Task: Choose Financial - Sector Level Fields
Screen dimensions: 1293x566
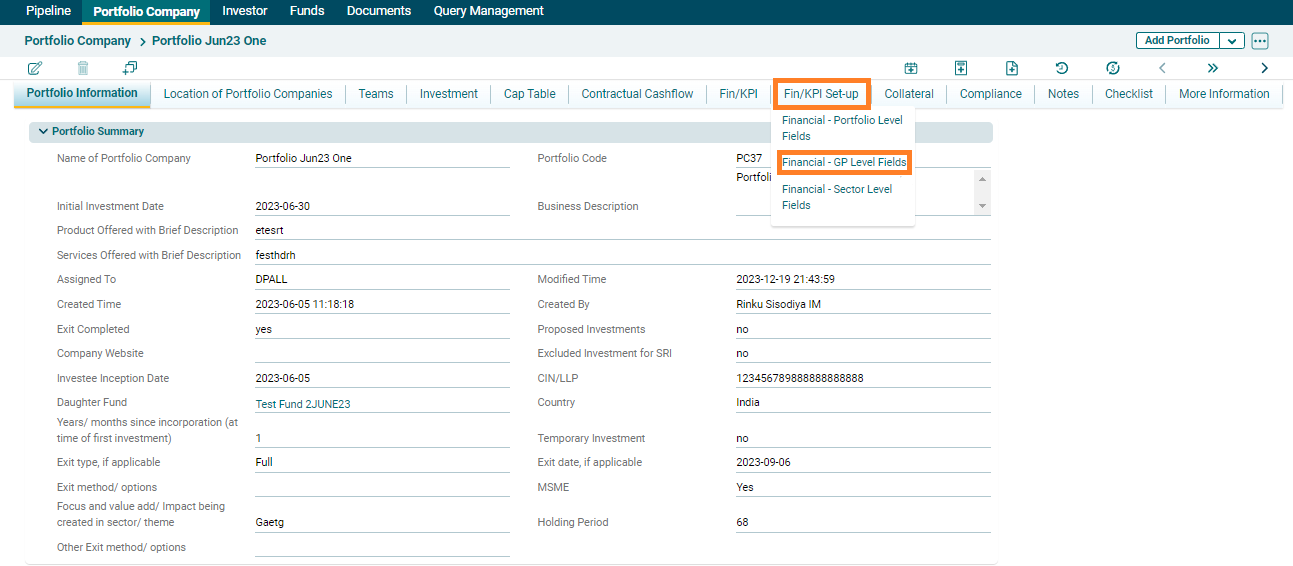Action: click(837, 197)
